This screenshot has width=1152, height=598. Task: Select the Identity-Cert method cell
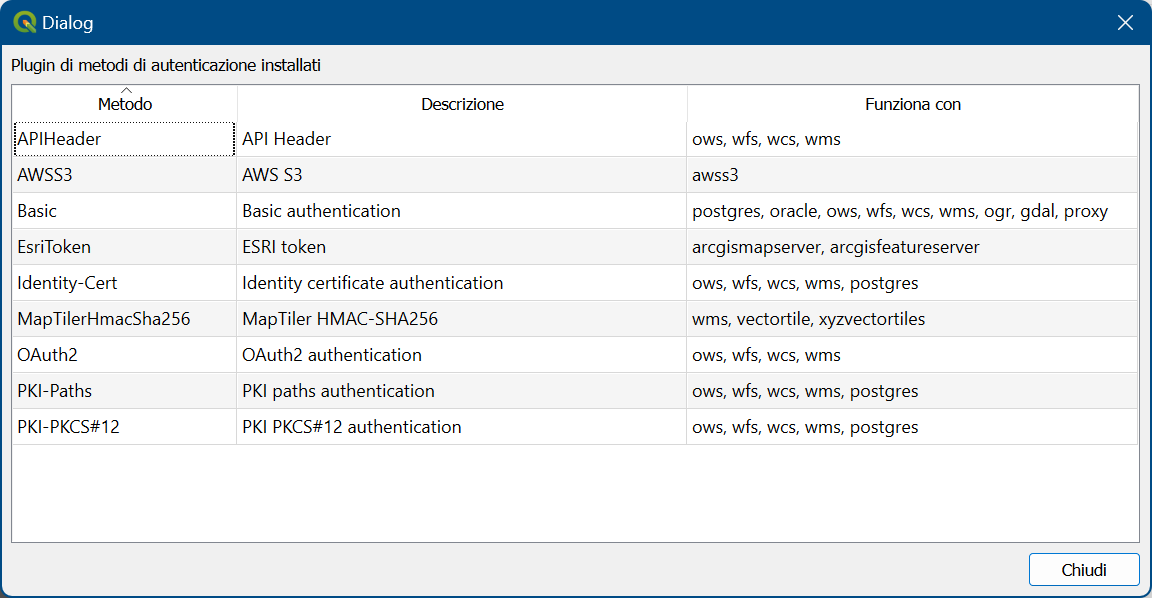pyautogui.click(x=124, y=283)
